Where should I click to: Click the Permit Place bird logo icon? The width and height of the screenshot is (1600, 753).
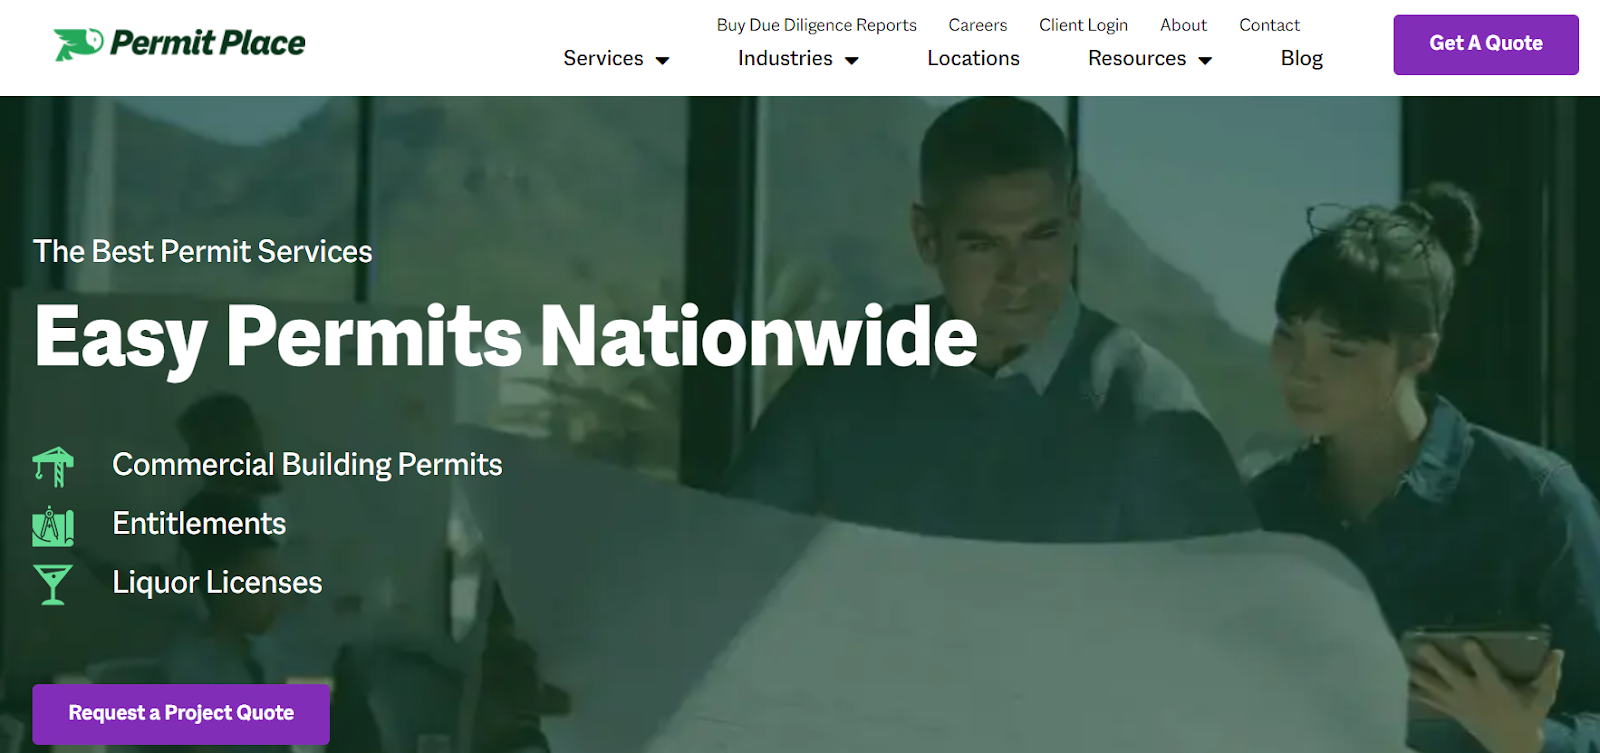pos(79,44)
